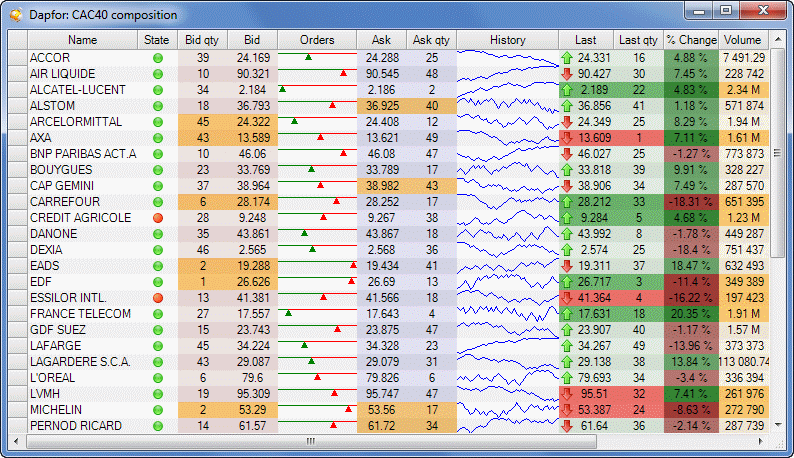The image size is (794, 458).
Task: Click the vertical scrollbar thumb
Action: click(x=777, y=153)
